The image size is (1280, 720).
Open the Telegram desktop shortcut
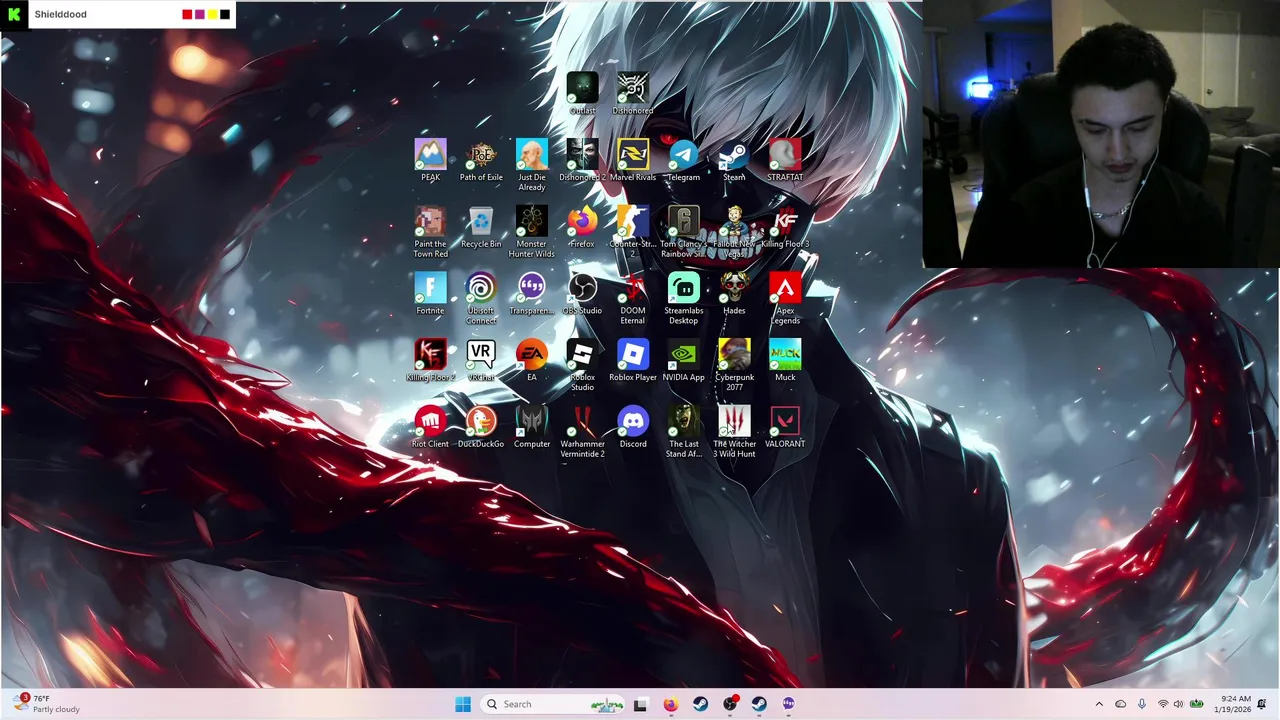pyautogui.click(x=684, y=160)
